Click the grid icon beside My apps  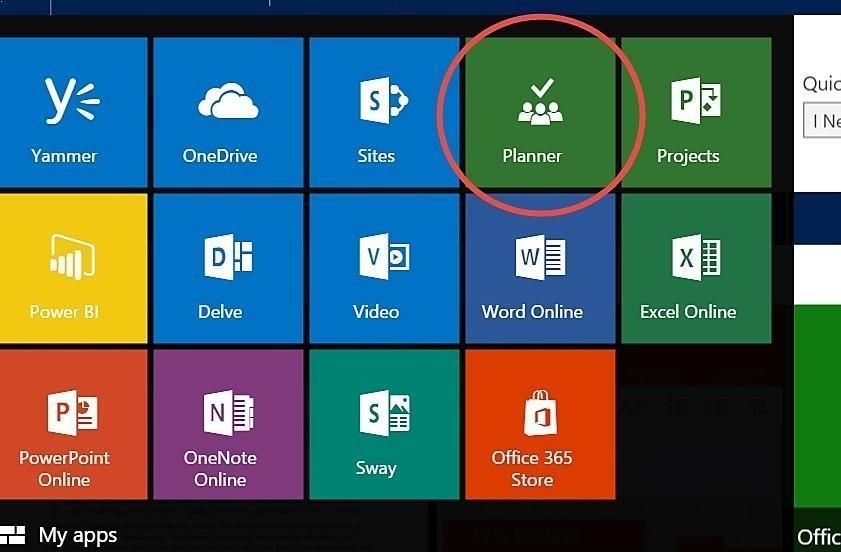pos(13,536)
